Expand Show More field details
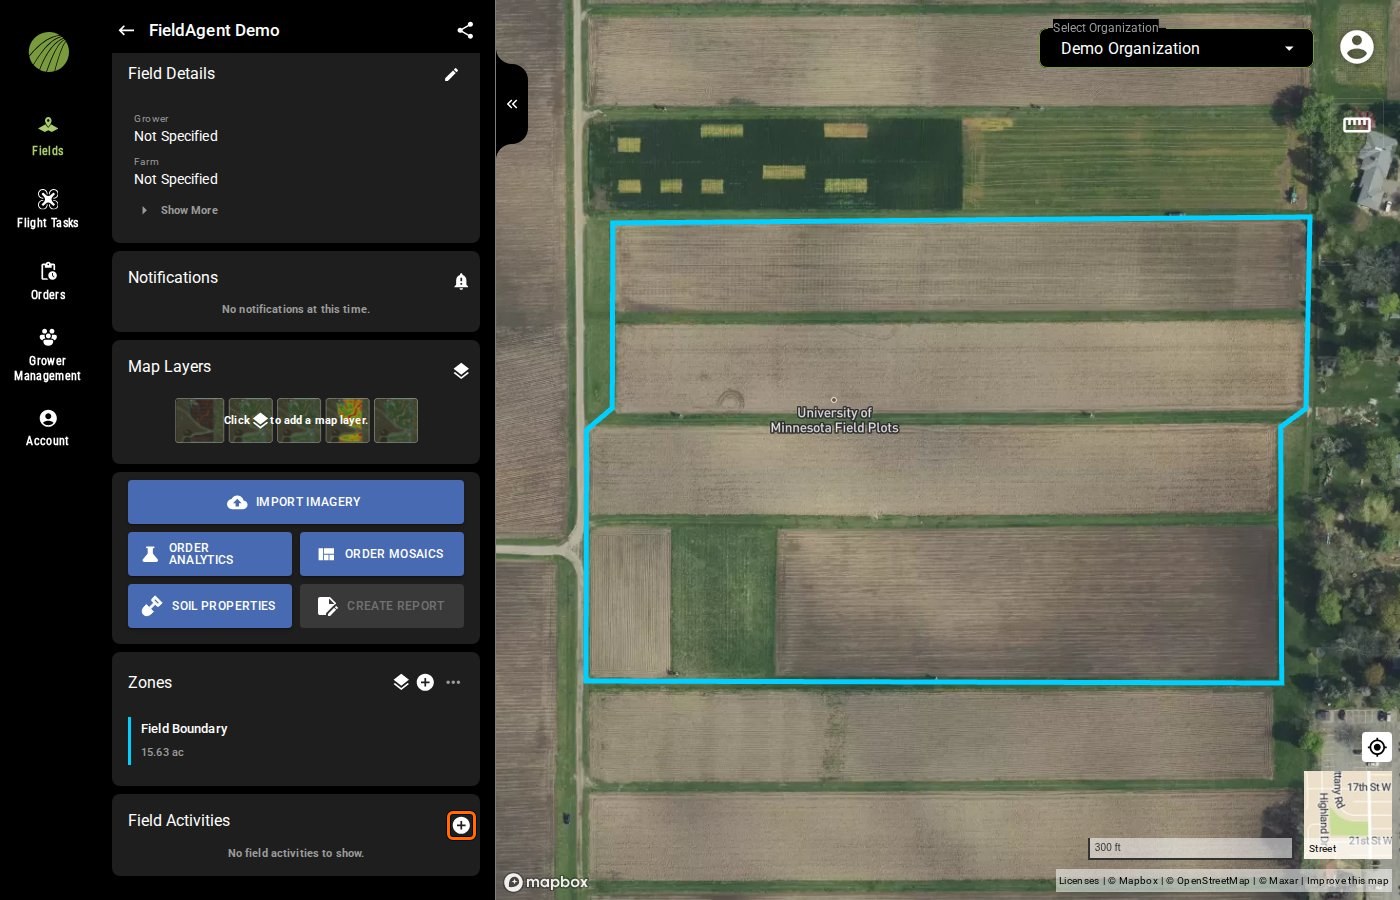This screenshot has width=1400, height=900. [179, 210]
